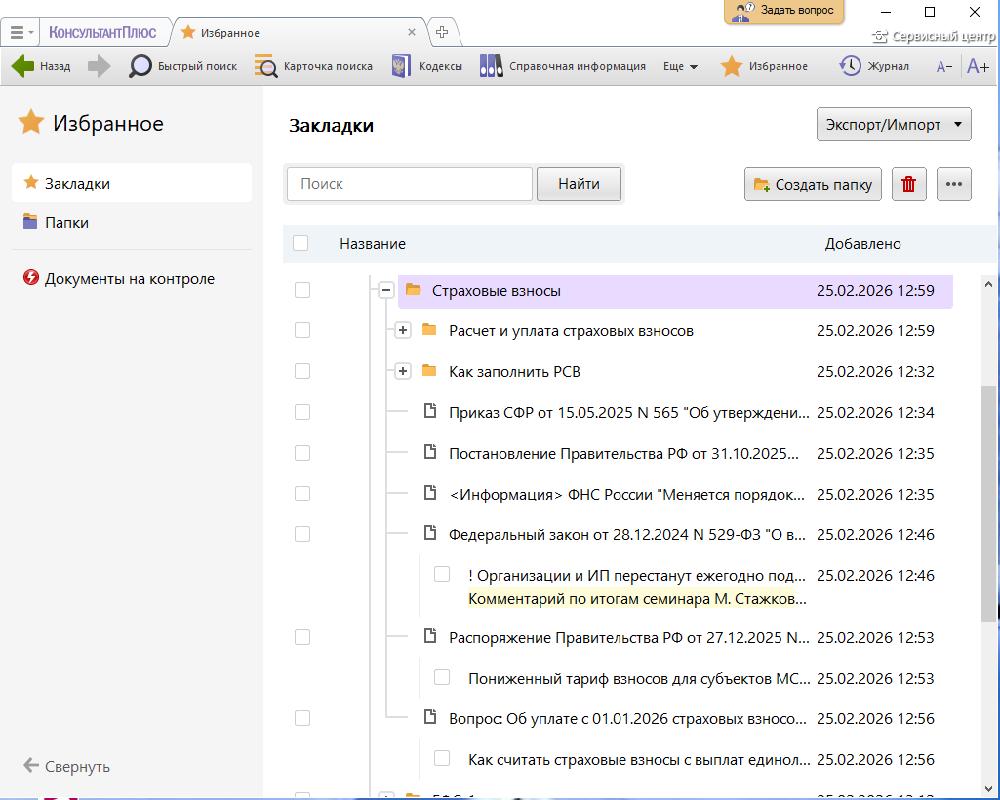Select Папки in the left sidebar

(x=66, y=223)
